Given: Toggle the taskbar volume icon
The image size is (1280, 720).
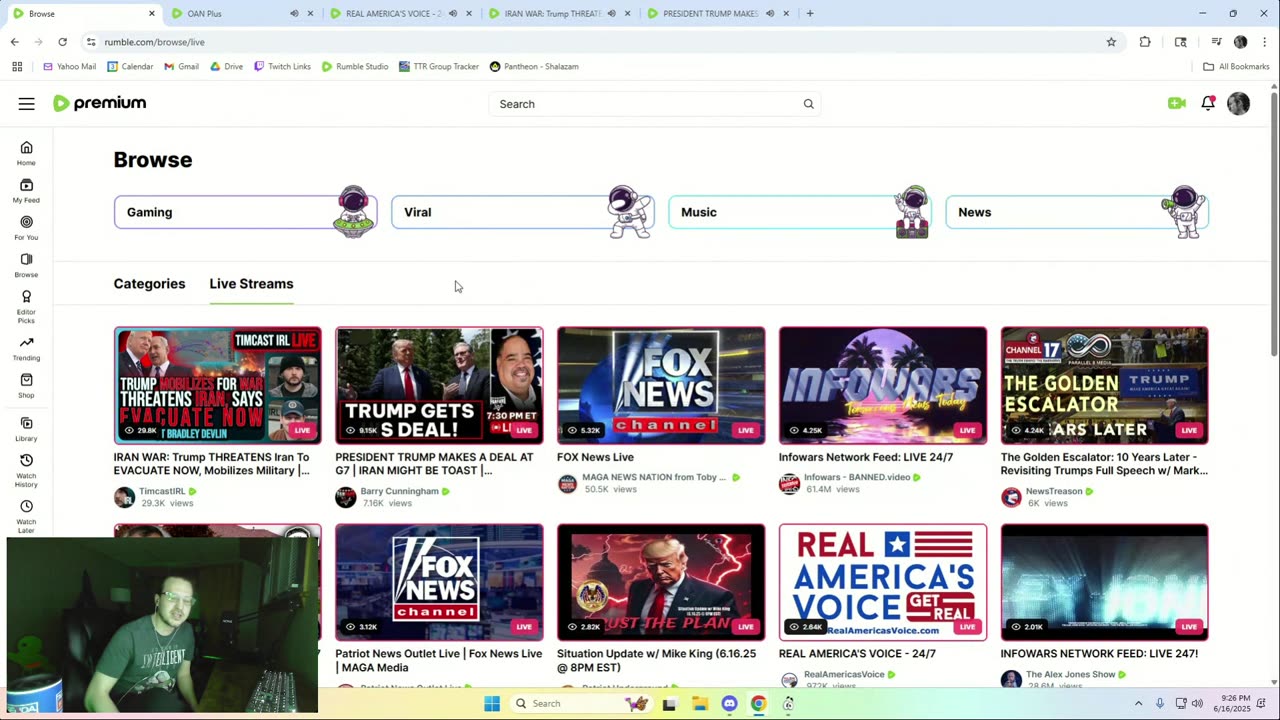Looking at the screenshot, I should point(1197,703).
